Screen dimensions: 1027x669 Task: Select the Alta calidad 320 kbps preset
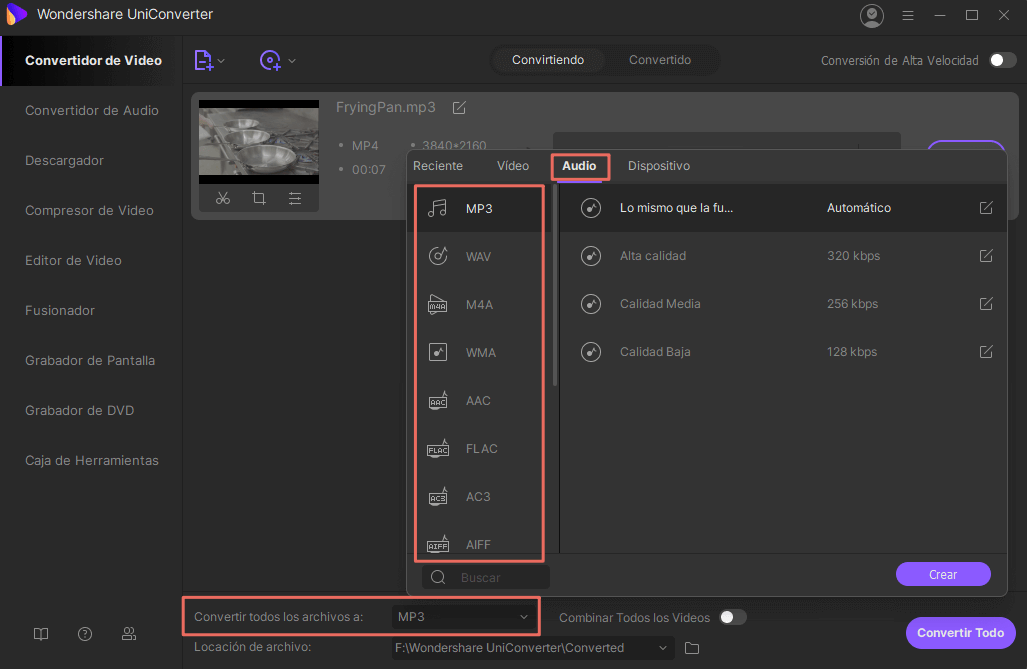pyautogui.click(x=783, y=256)
